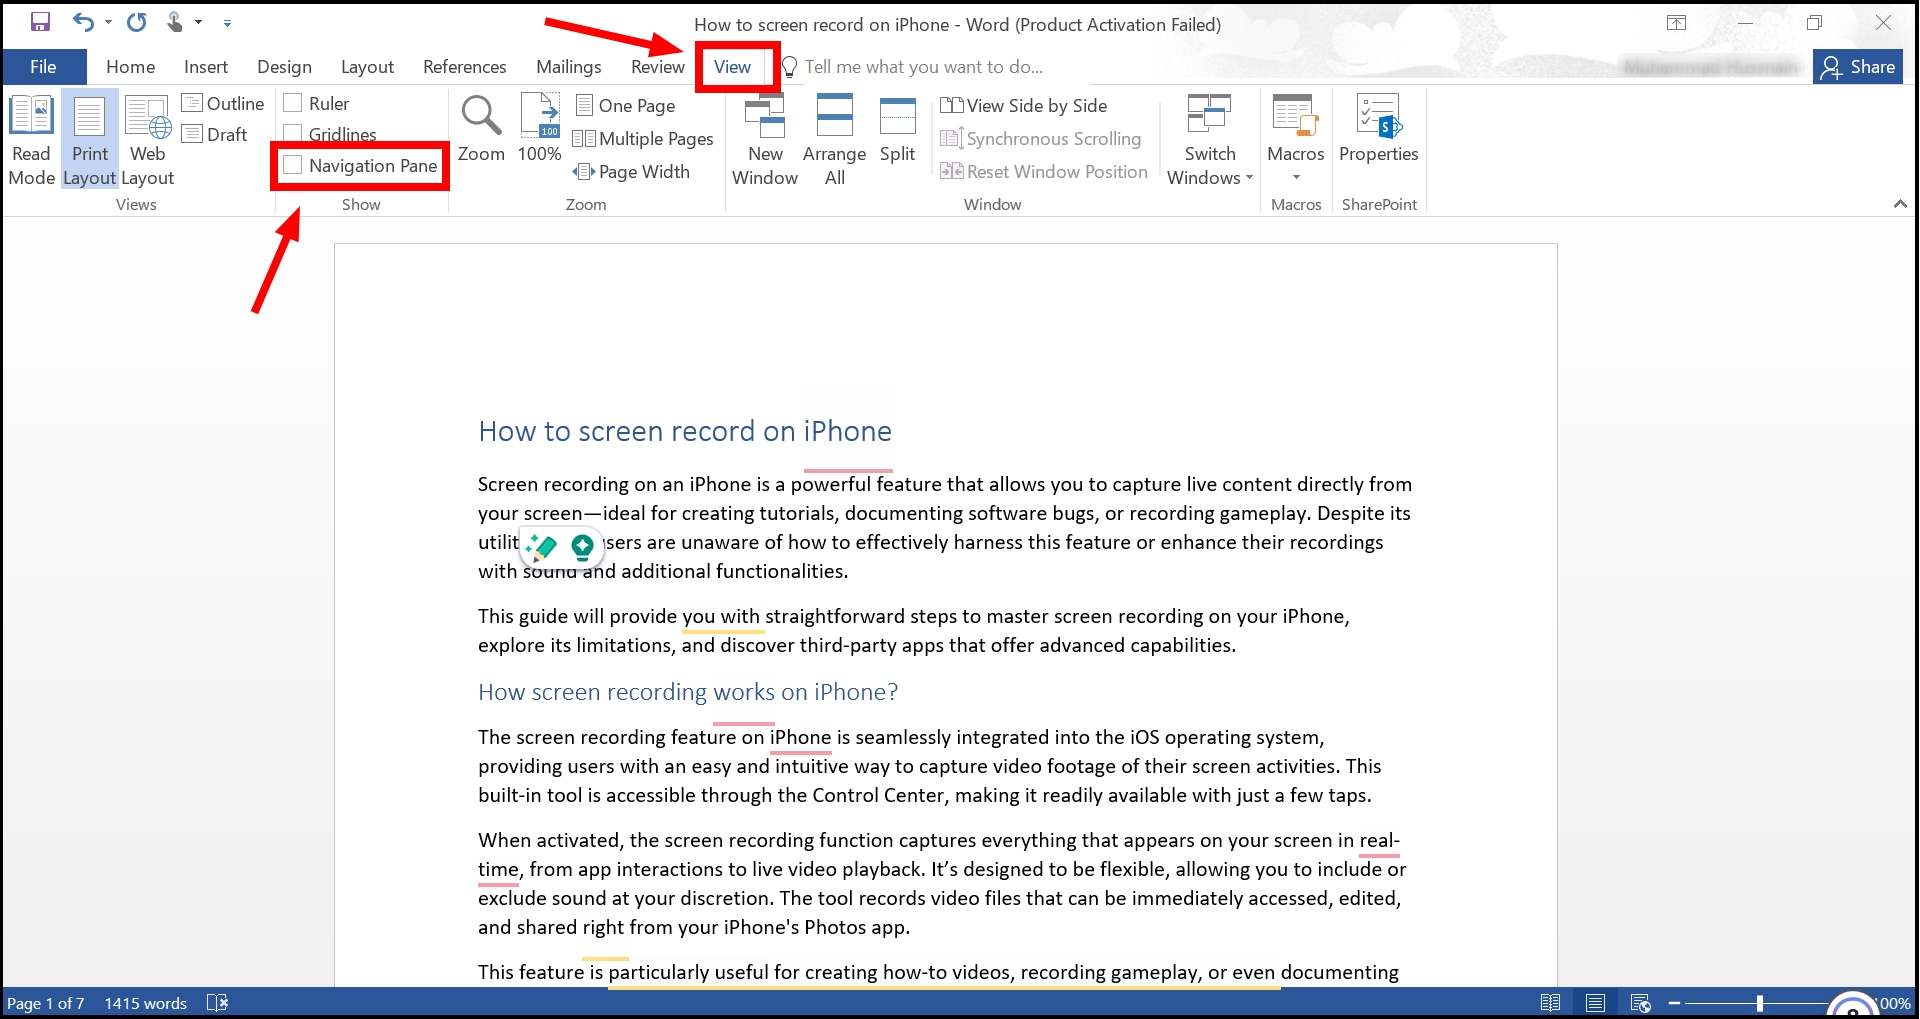Switch to Read Mode view
The height and width of the screenshot is (1019, 1920).
(x=31, y=138)
